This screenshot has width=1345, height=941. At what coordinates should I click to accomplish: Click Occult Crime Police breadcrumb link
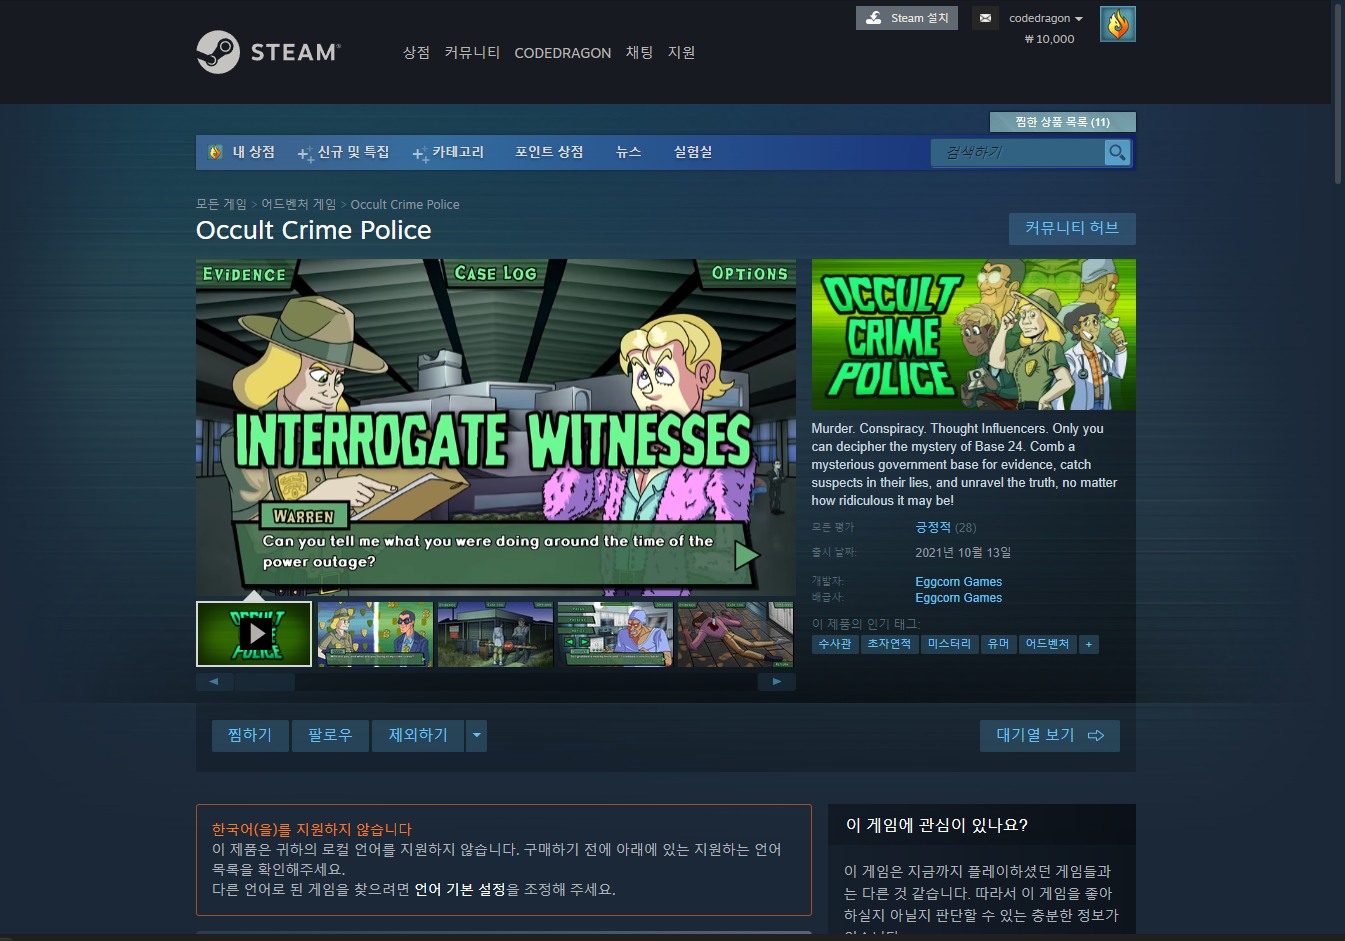405,204
